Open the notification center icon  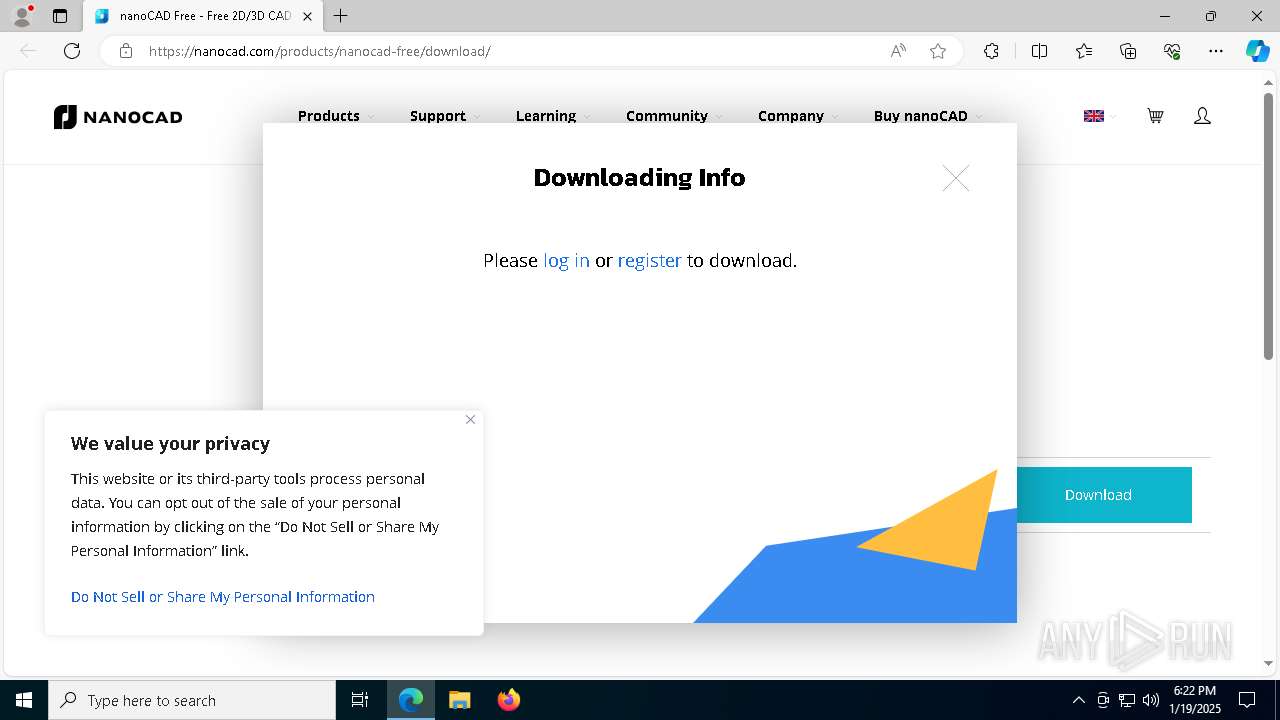[x=1247, y=700]
